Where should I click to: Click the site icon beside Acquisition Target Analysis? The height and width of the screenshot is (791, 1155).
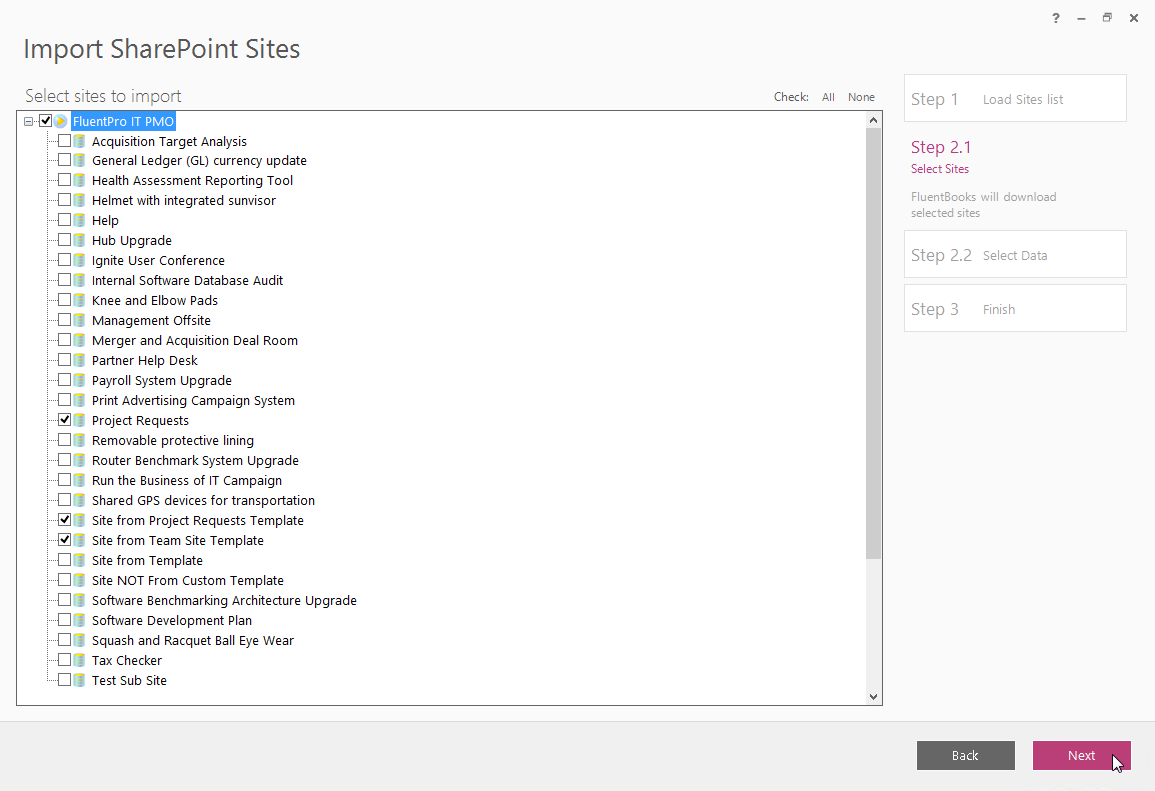pos(80,141)
